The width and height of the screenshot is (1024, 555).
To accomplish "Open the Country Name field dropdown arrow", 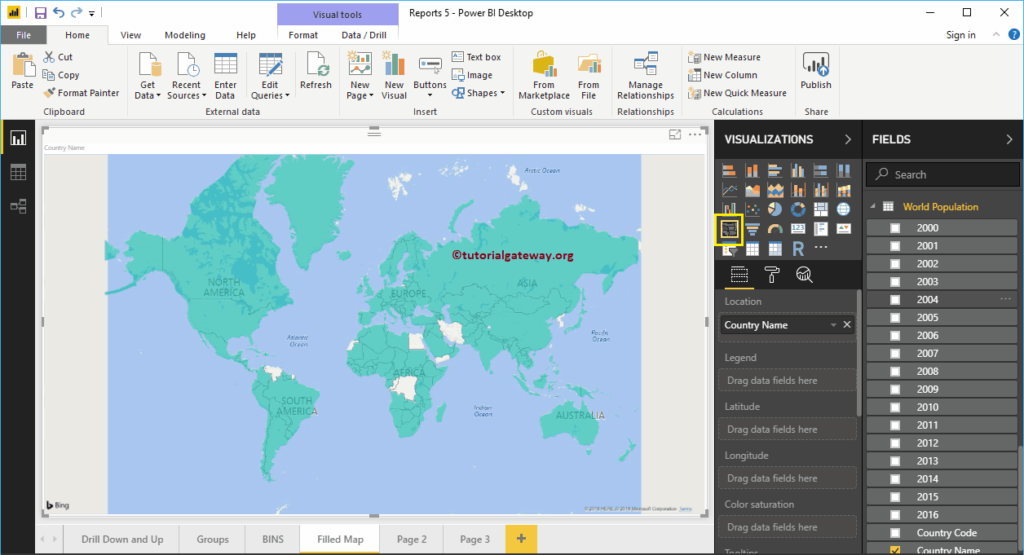I will (x=833, y=325).
